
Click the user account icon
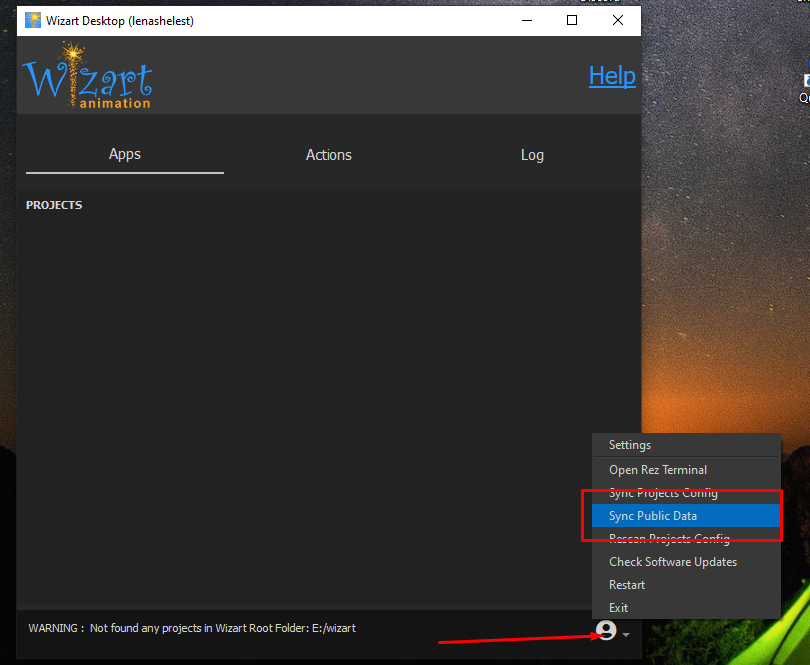(x=606, y=630)
